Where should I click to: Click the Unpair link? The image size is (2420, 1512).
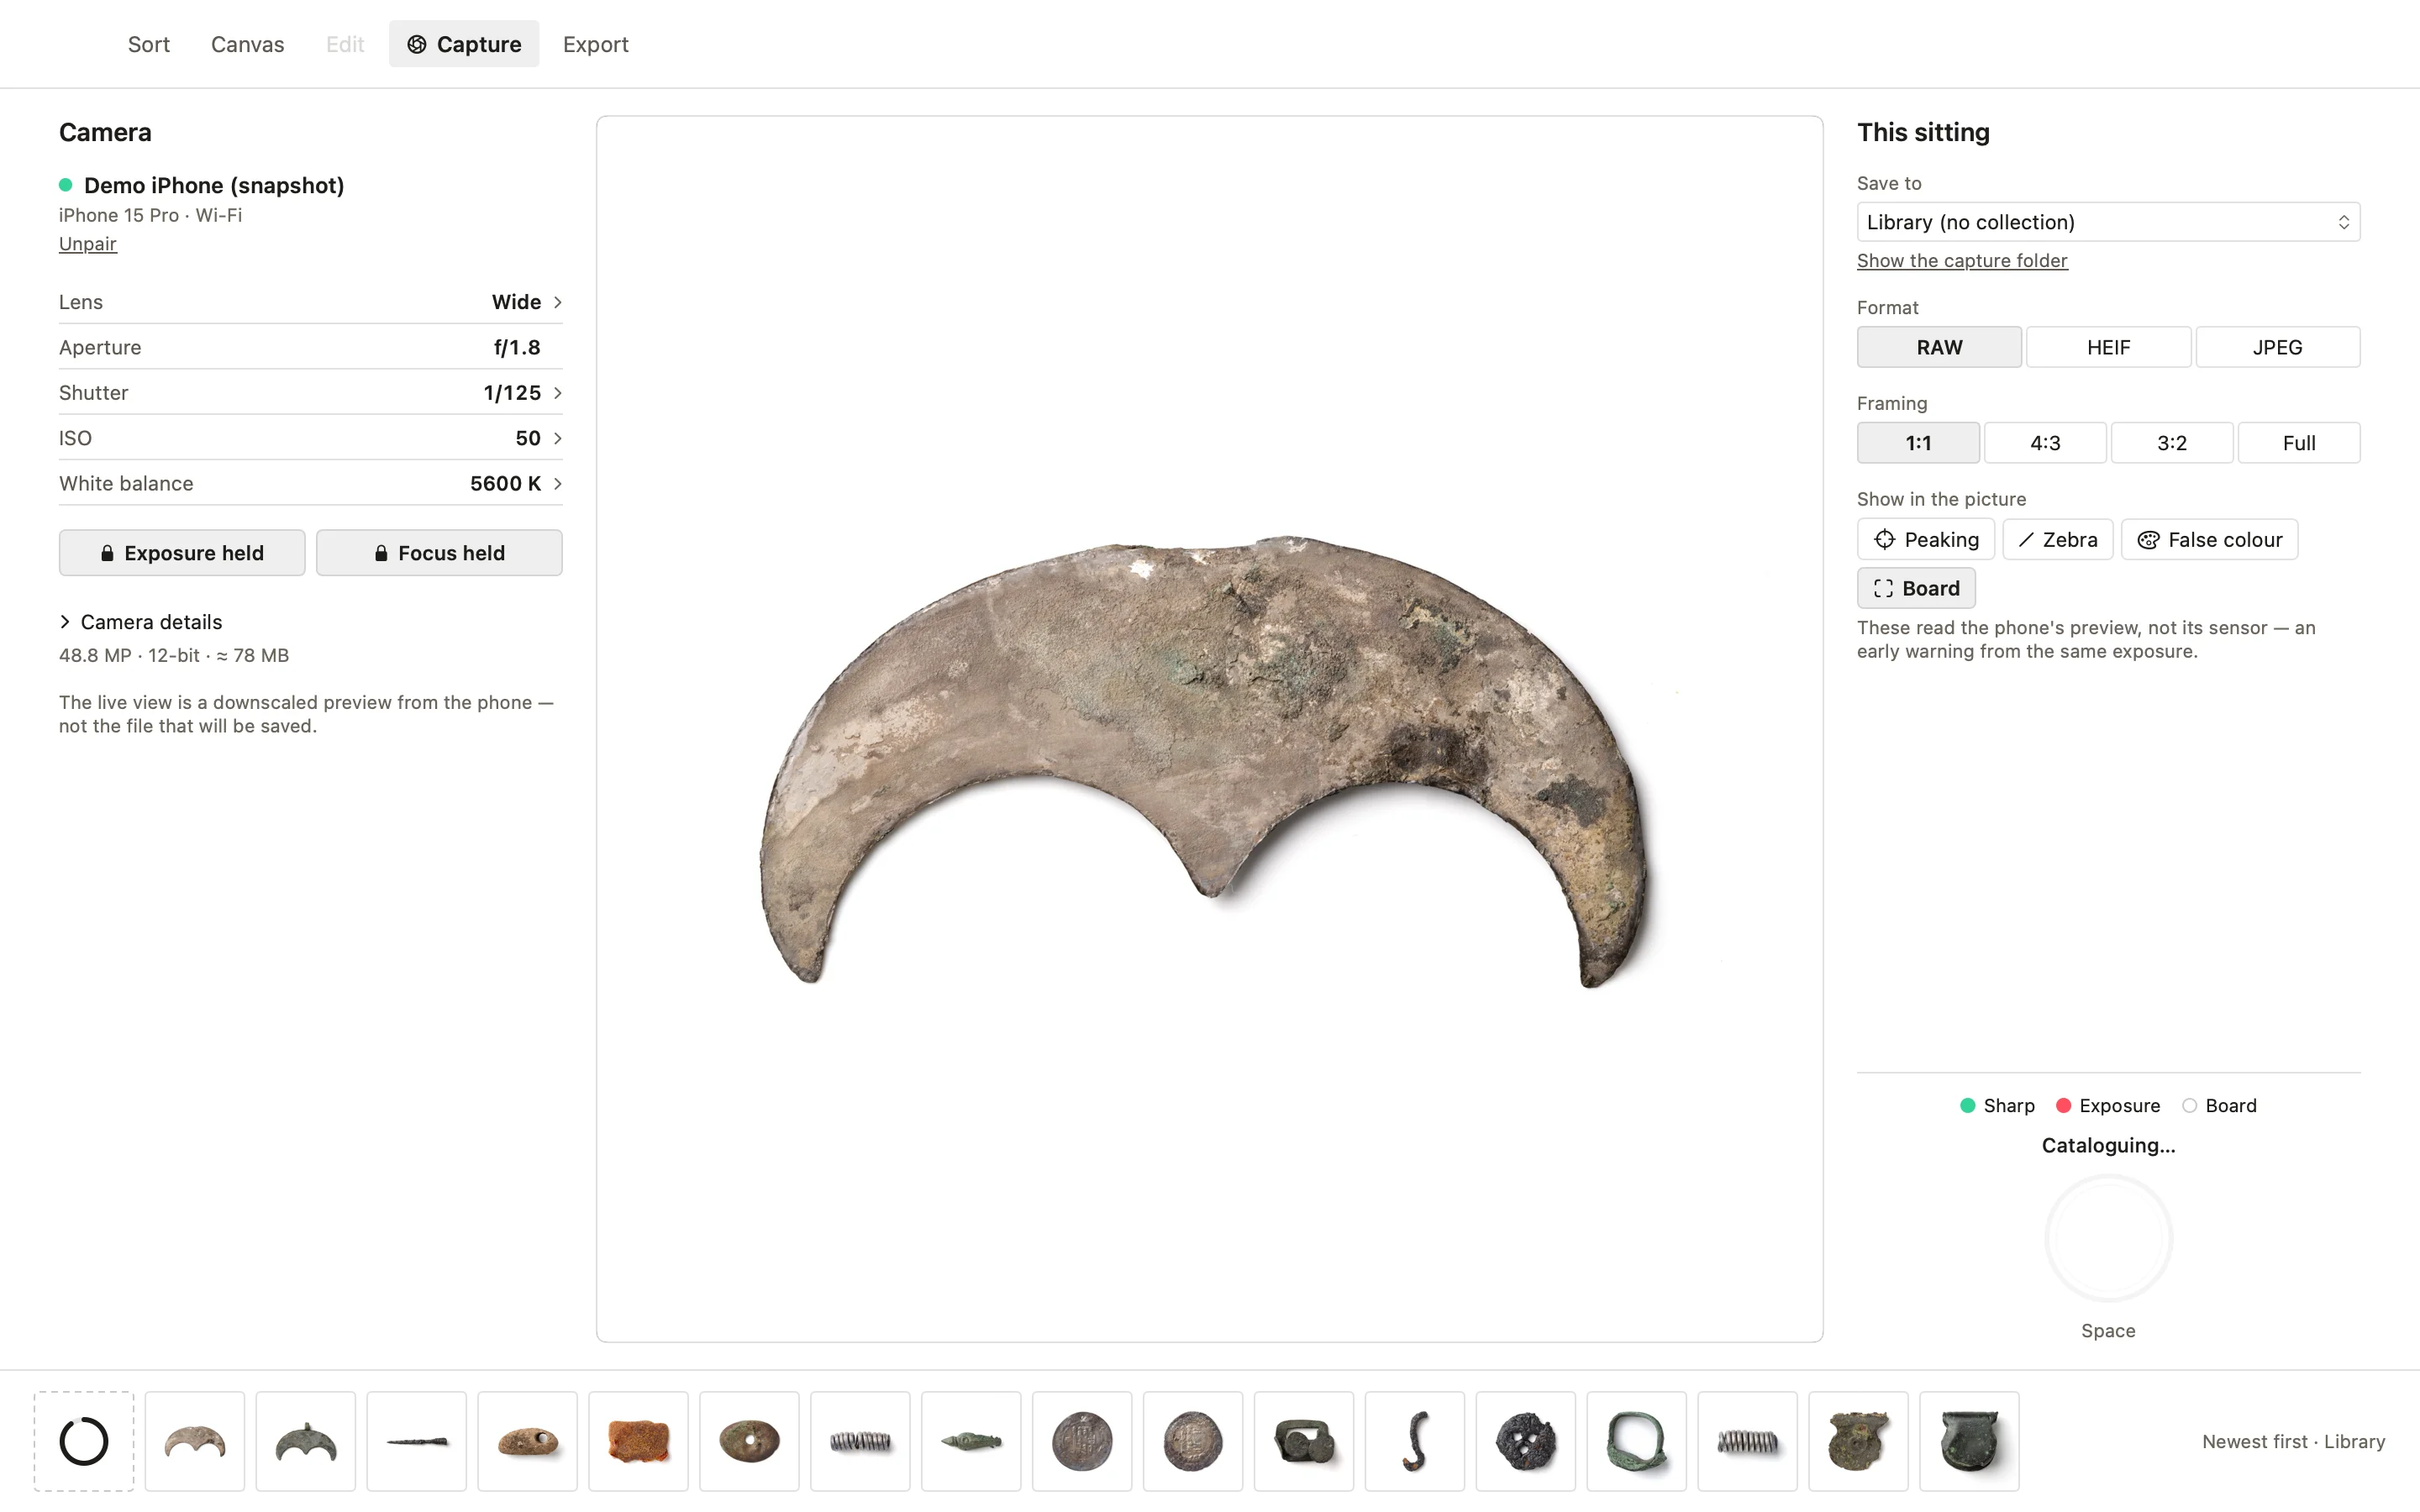(x=88, y=244)
